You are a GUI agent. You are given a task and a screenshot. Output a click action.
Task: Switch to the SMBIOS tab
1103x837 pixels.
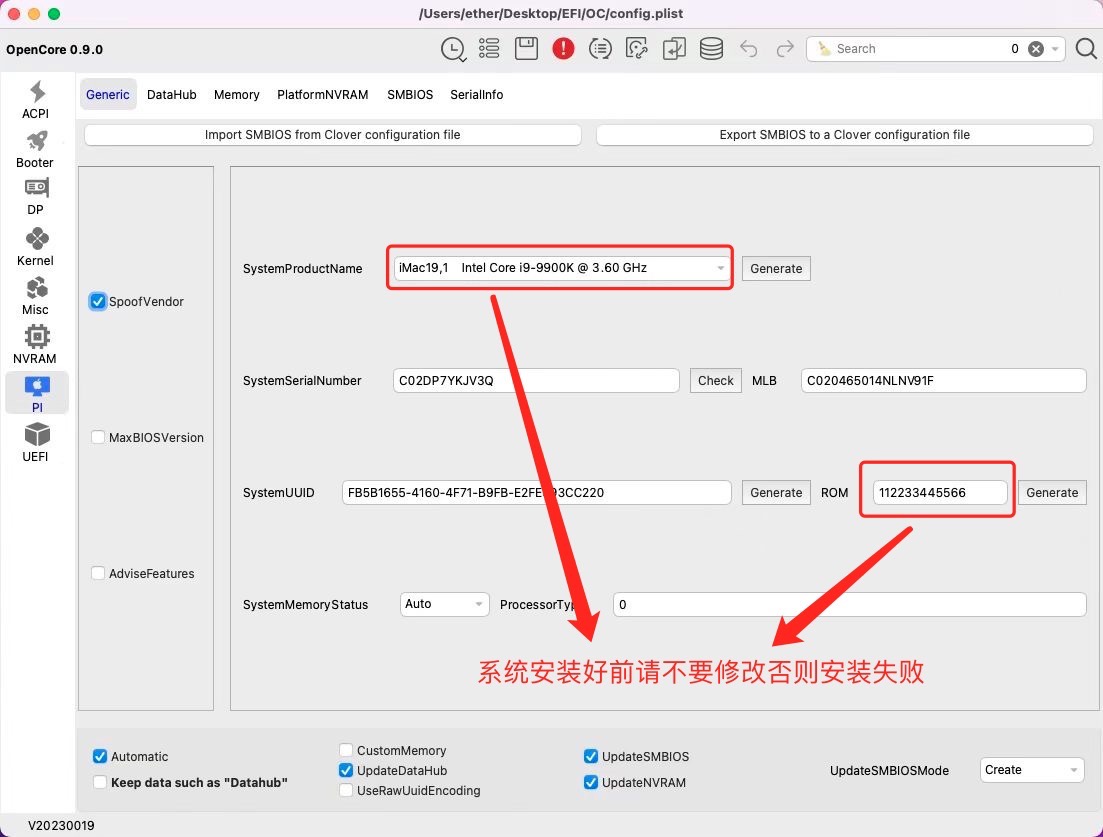tap(410, 95)
